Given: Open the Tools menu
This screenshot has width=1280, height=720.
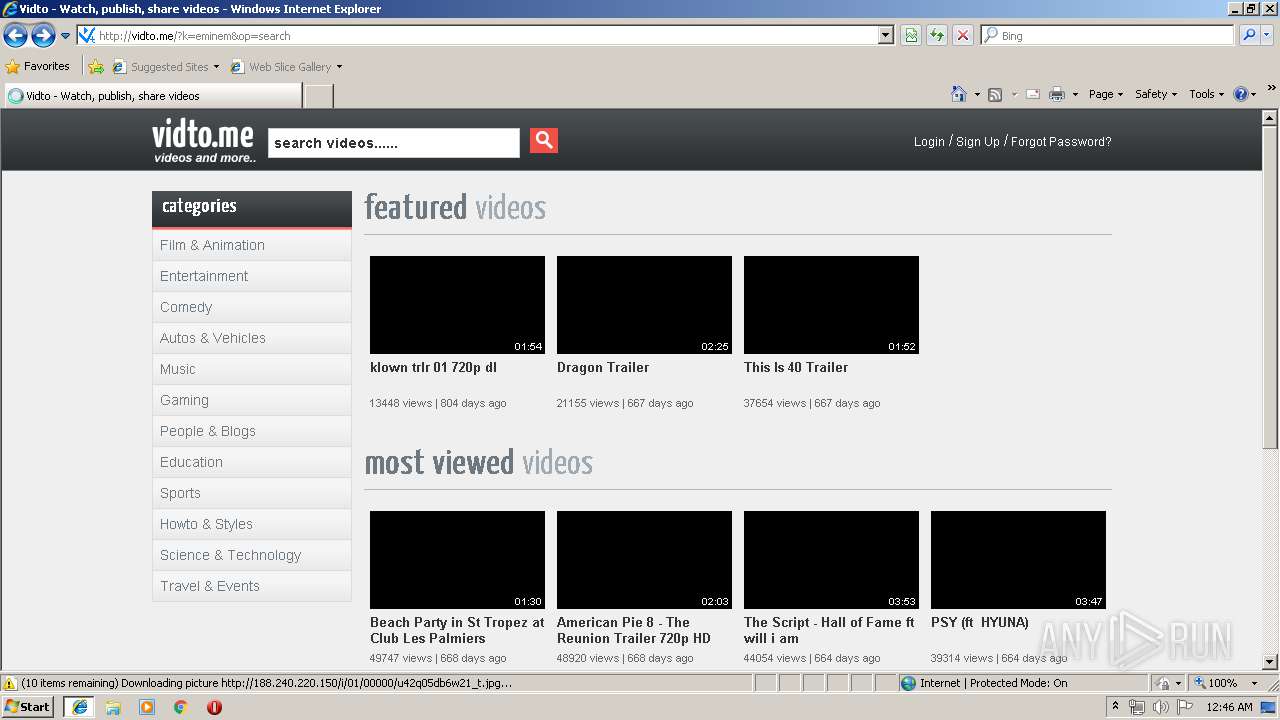Looking at the screenshot, I should (1206, 94).
